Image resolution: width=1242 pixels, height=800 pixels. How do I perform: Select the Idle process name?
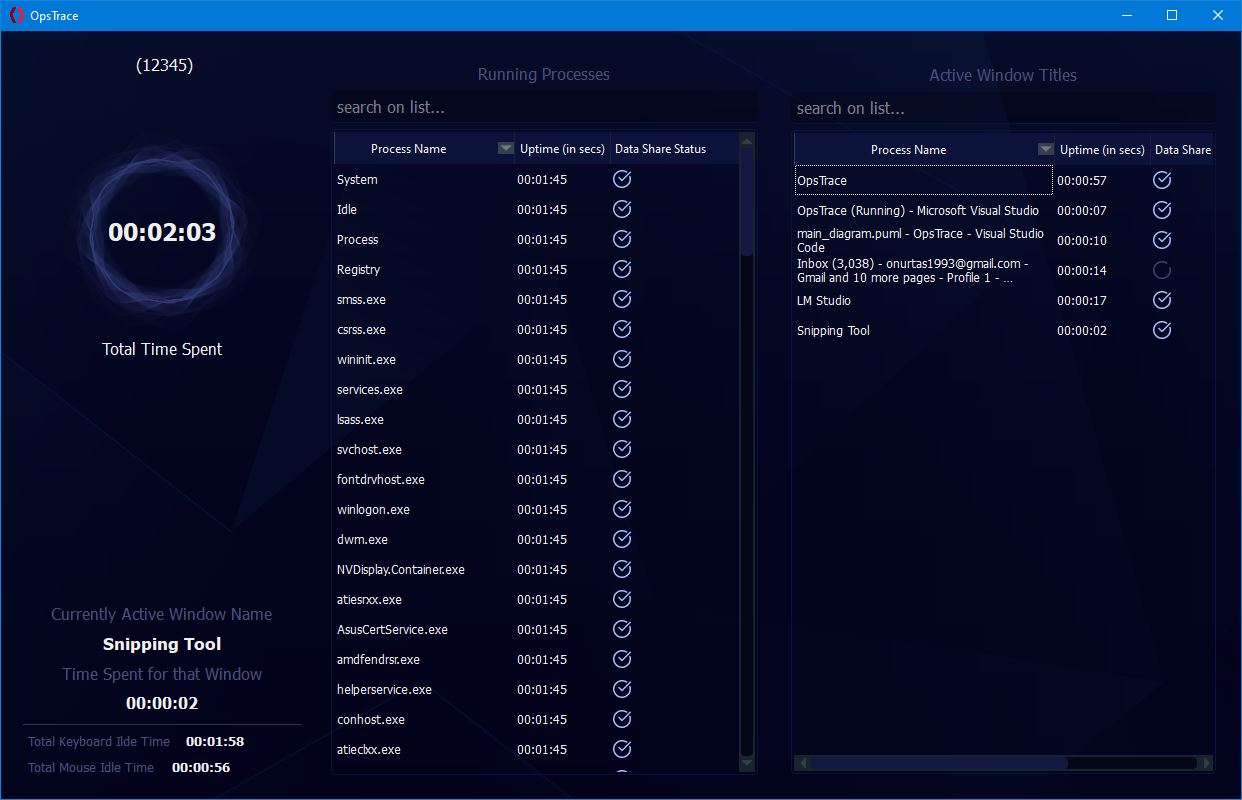[347, 210]
